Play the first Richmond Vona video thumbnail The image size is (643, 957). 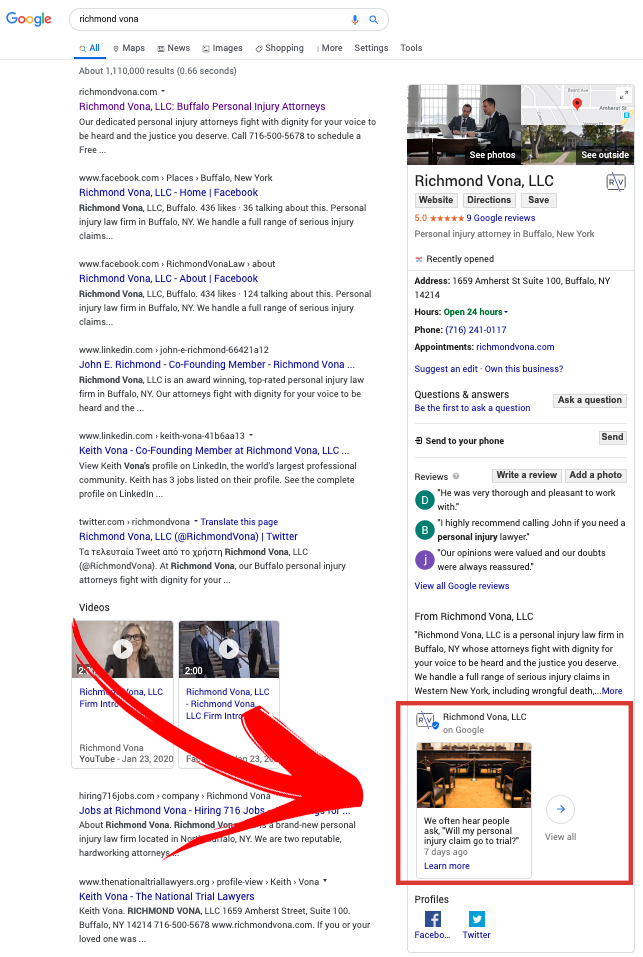123,649
